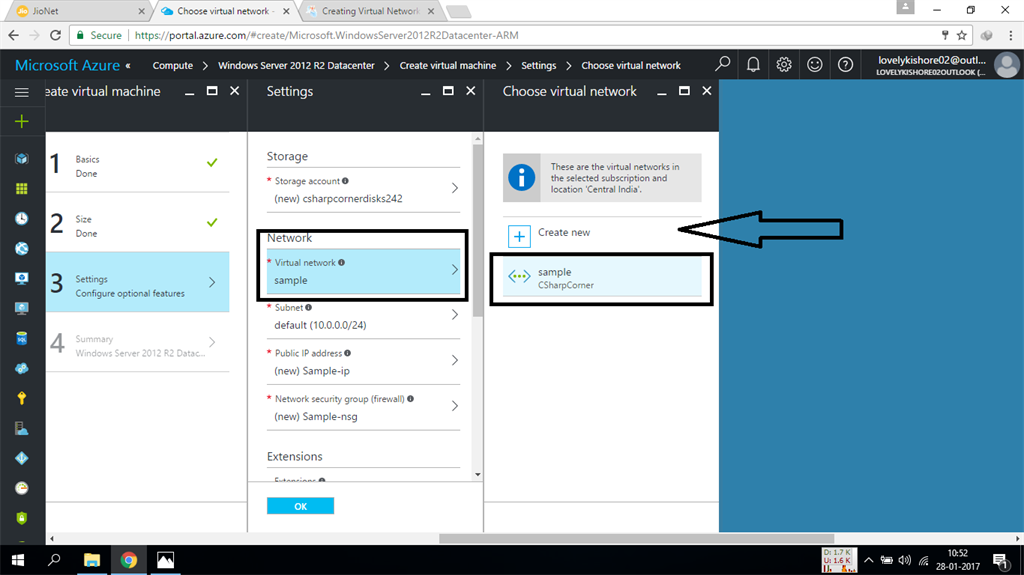Select Choose virtual network browser tab

click(x=225, y=11)
